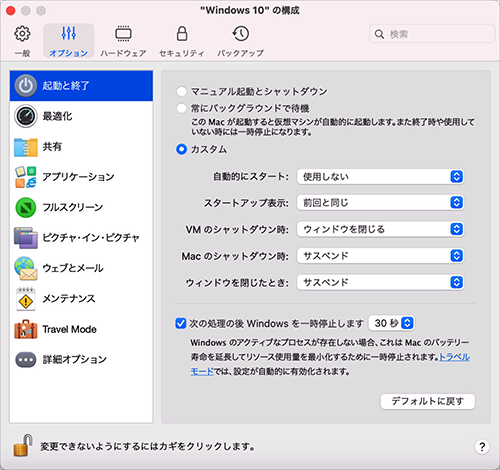The image size is (500, 470).
Task: Click the デフォルトに戻す button
Action: 428,401
